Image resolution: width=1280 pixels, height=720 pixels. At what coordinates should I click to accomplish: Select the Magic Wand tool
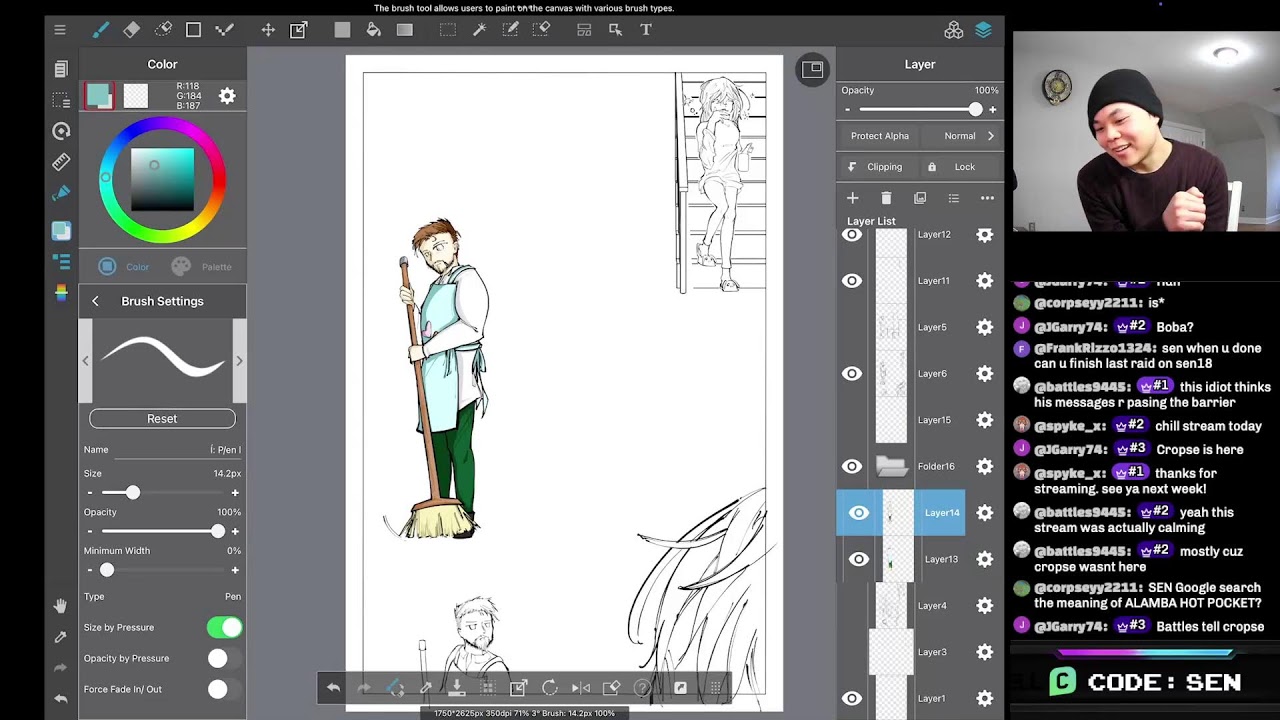479,30
